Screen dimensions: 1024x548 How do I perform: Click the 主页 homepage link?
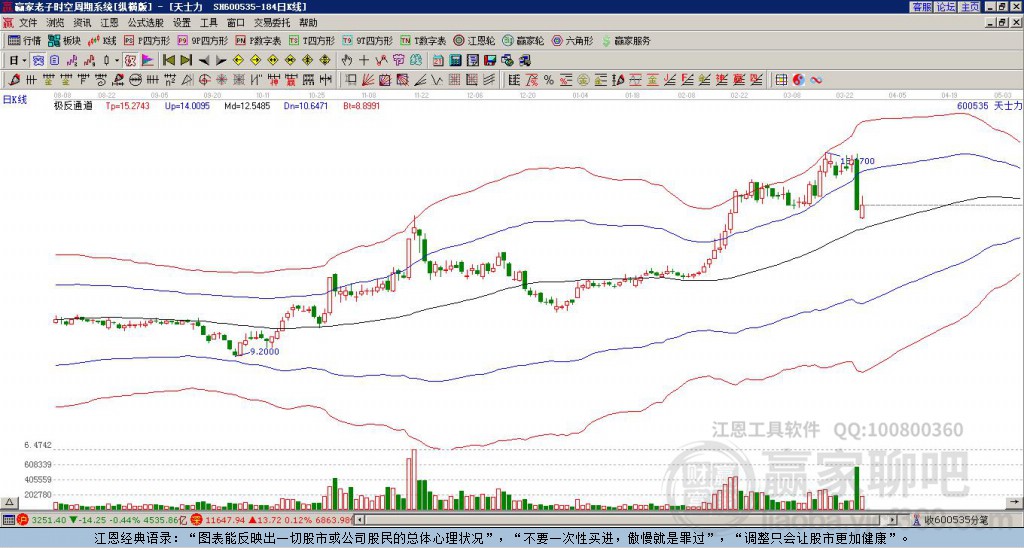click(970, 7)
